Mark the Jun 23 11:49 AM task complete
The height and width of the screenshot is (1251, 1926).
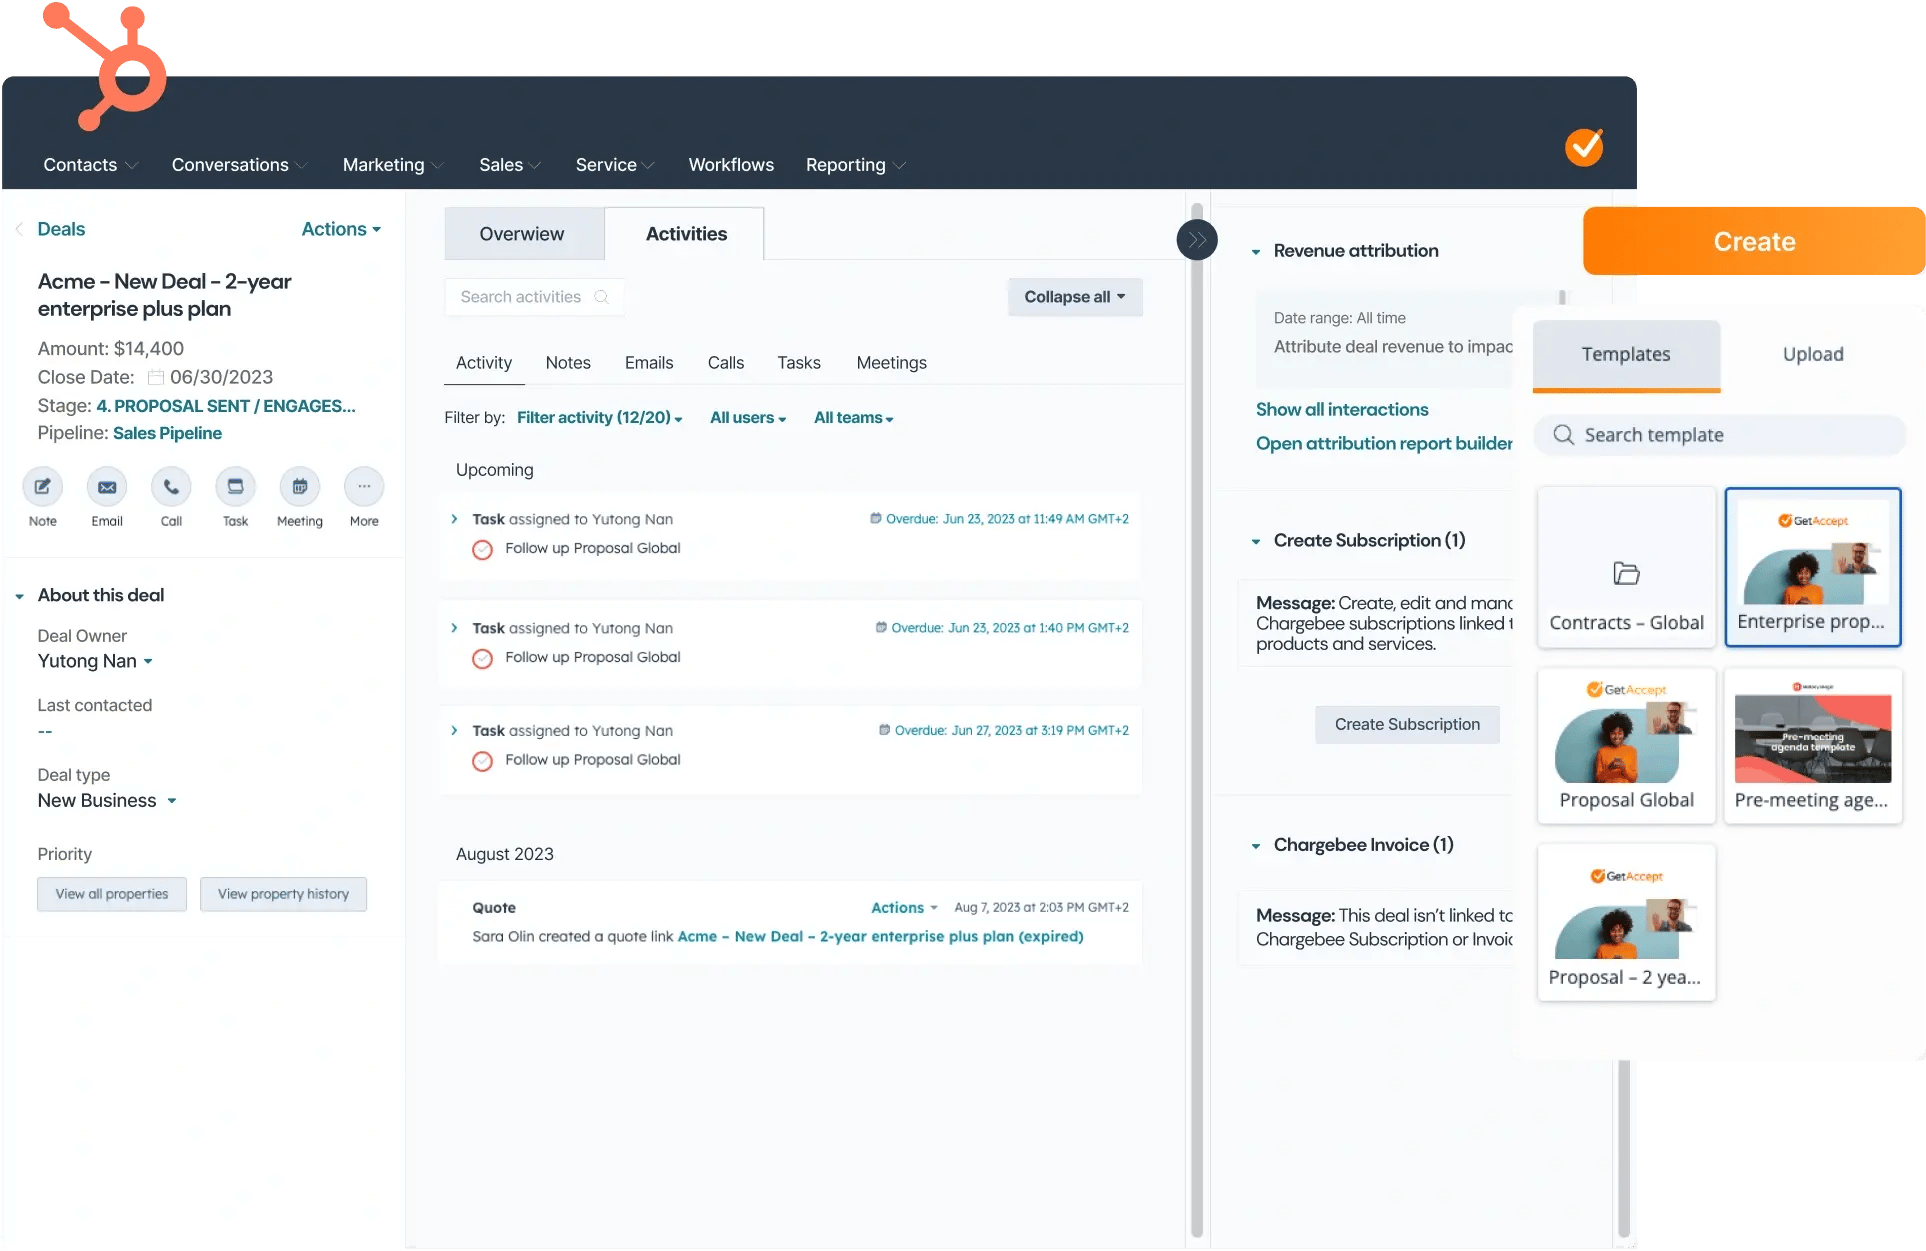482,549
